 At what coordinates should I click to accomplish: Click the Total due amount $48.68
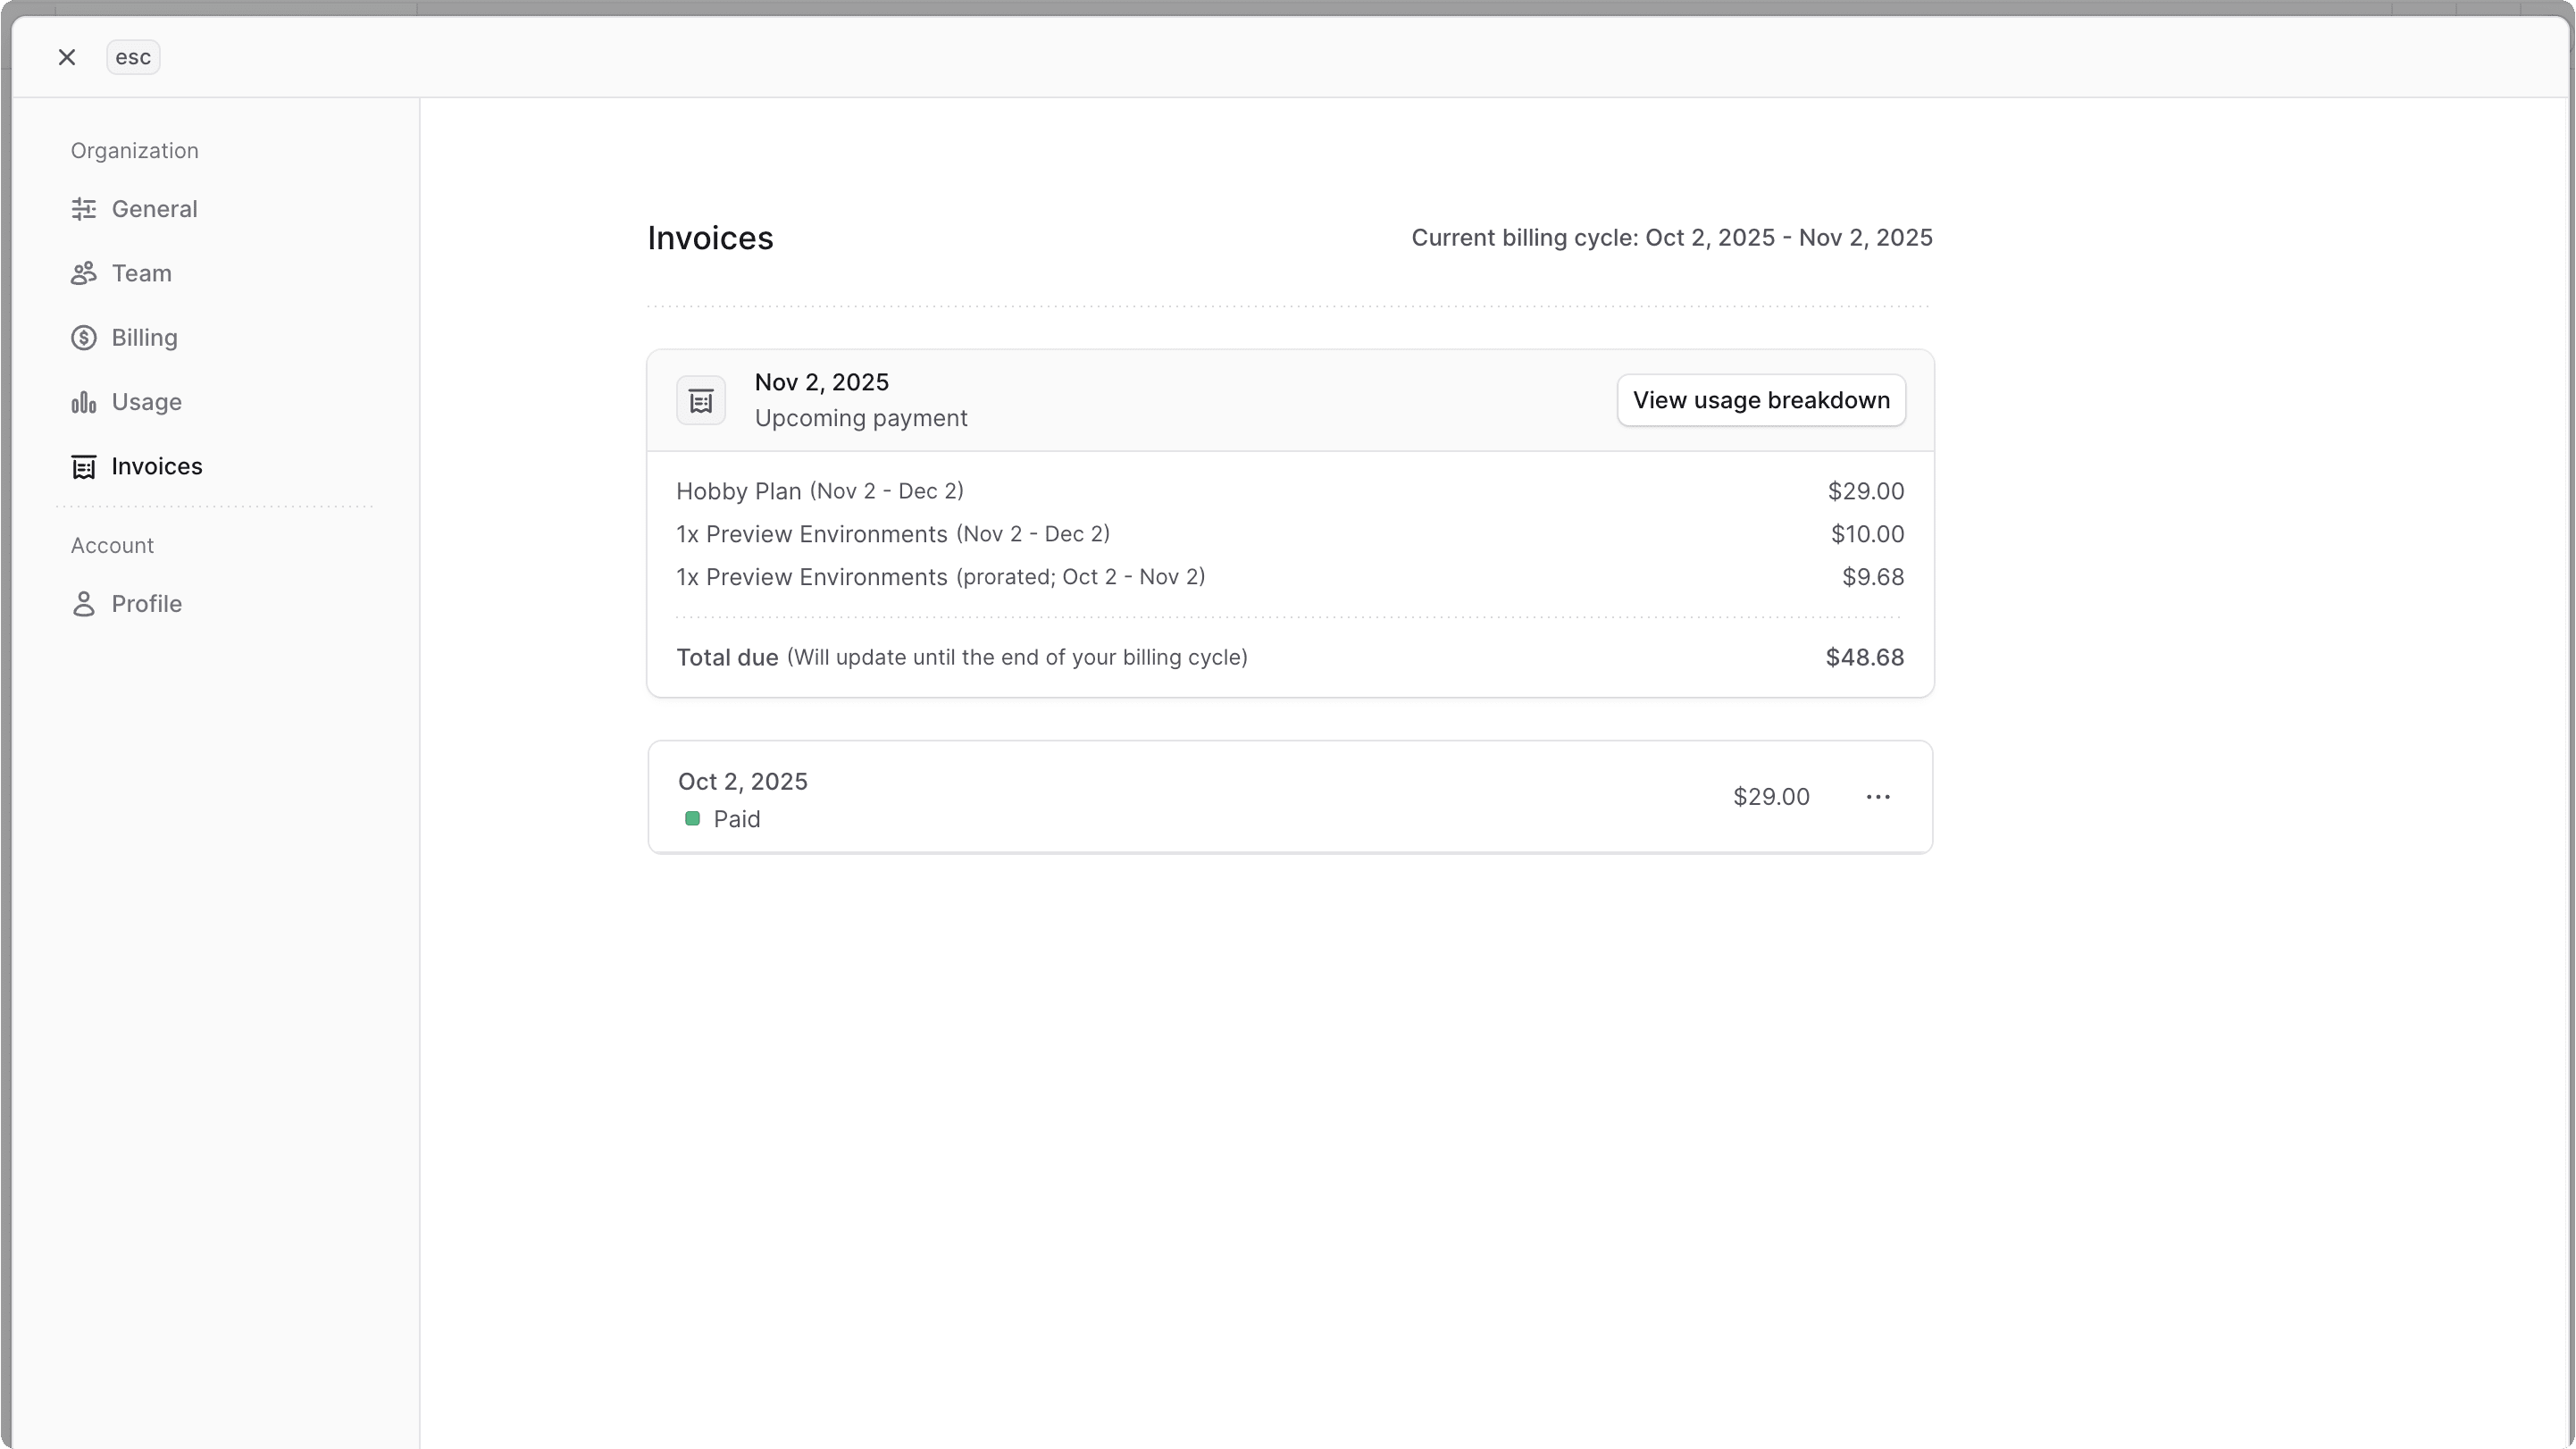(1864, 657)
